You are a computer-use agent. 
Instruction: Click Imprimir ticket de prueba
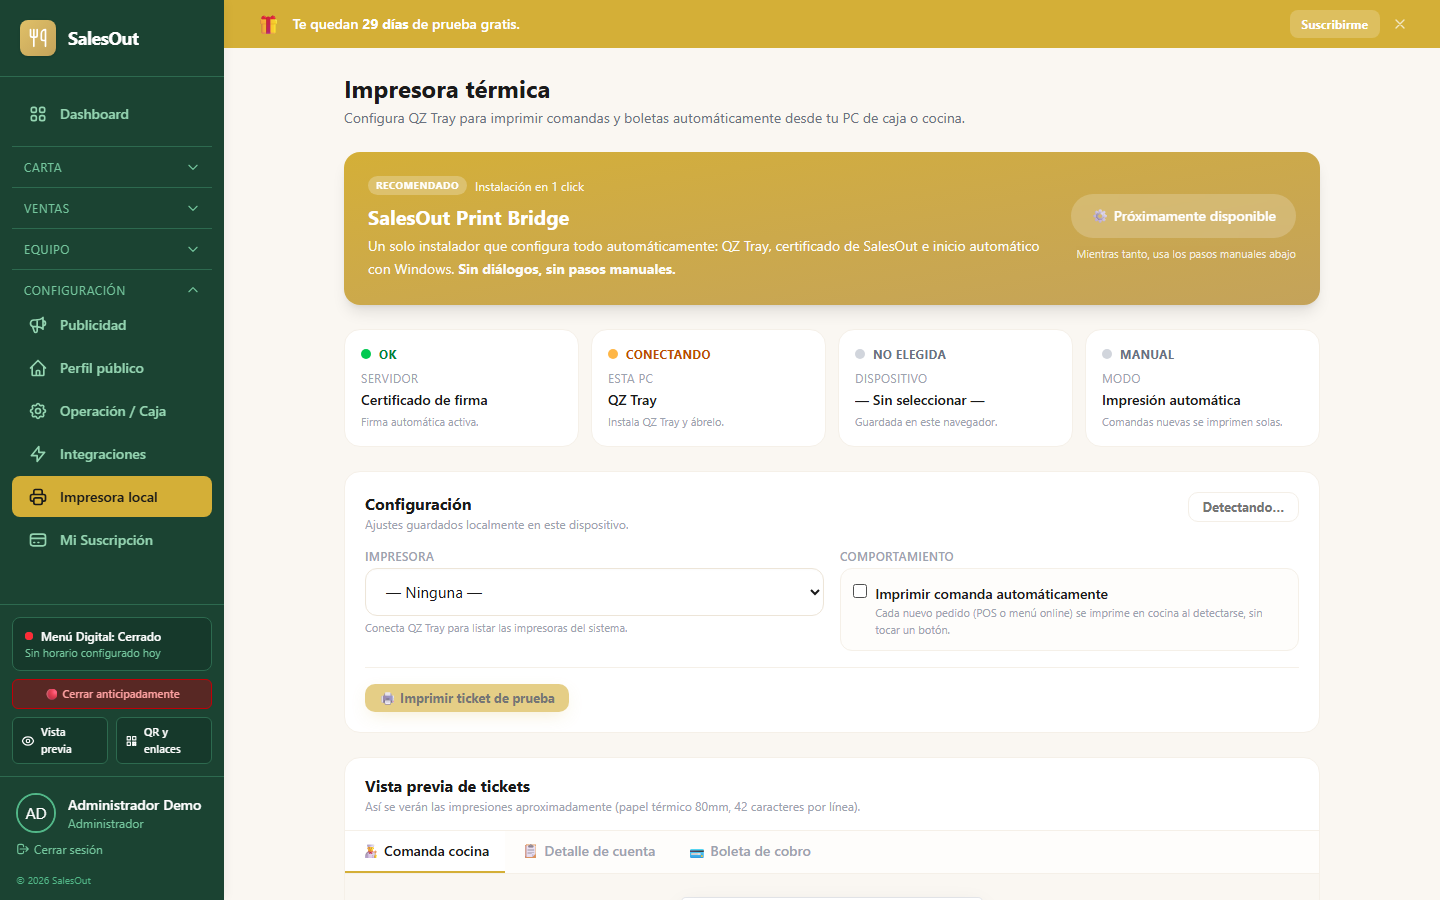click(467, 698)
